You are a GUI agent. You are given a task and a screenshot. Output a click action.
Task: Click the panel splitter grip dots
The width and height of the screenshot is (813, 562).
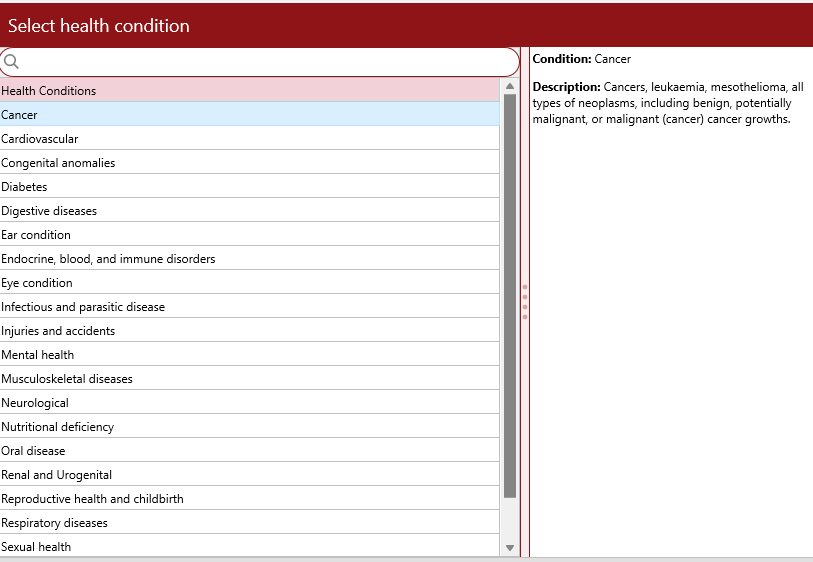pos(525,302)
